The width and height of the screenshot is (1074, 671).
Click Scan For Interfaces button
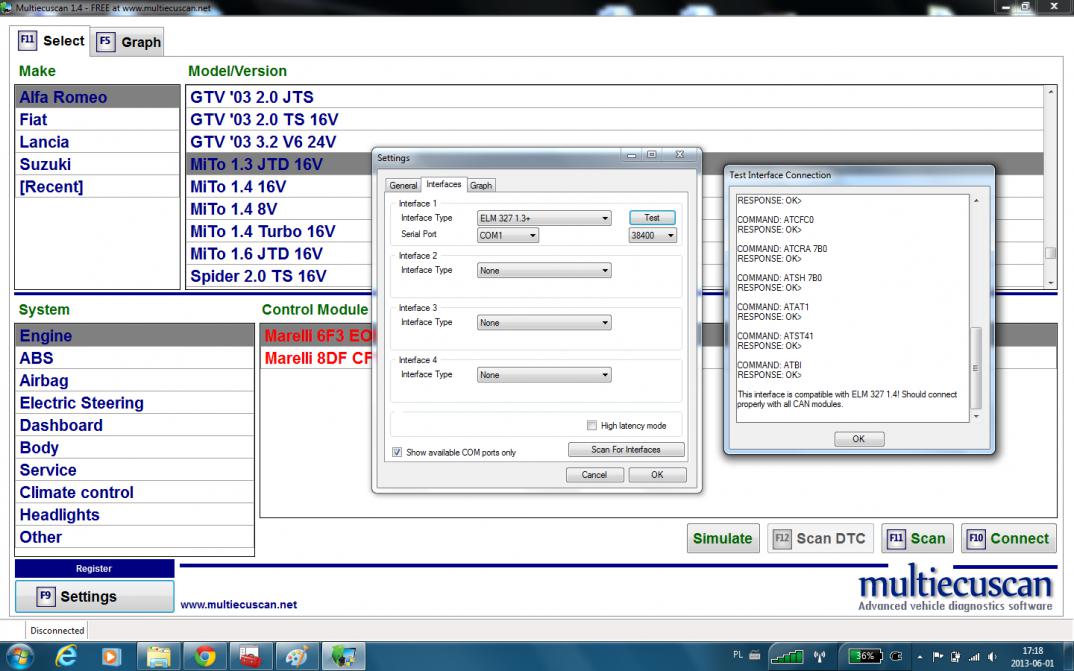click(x=626, y=449)
